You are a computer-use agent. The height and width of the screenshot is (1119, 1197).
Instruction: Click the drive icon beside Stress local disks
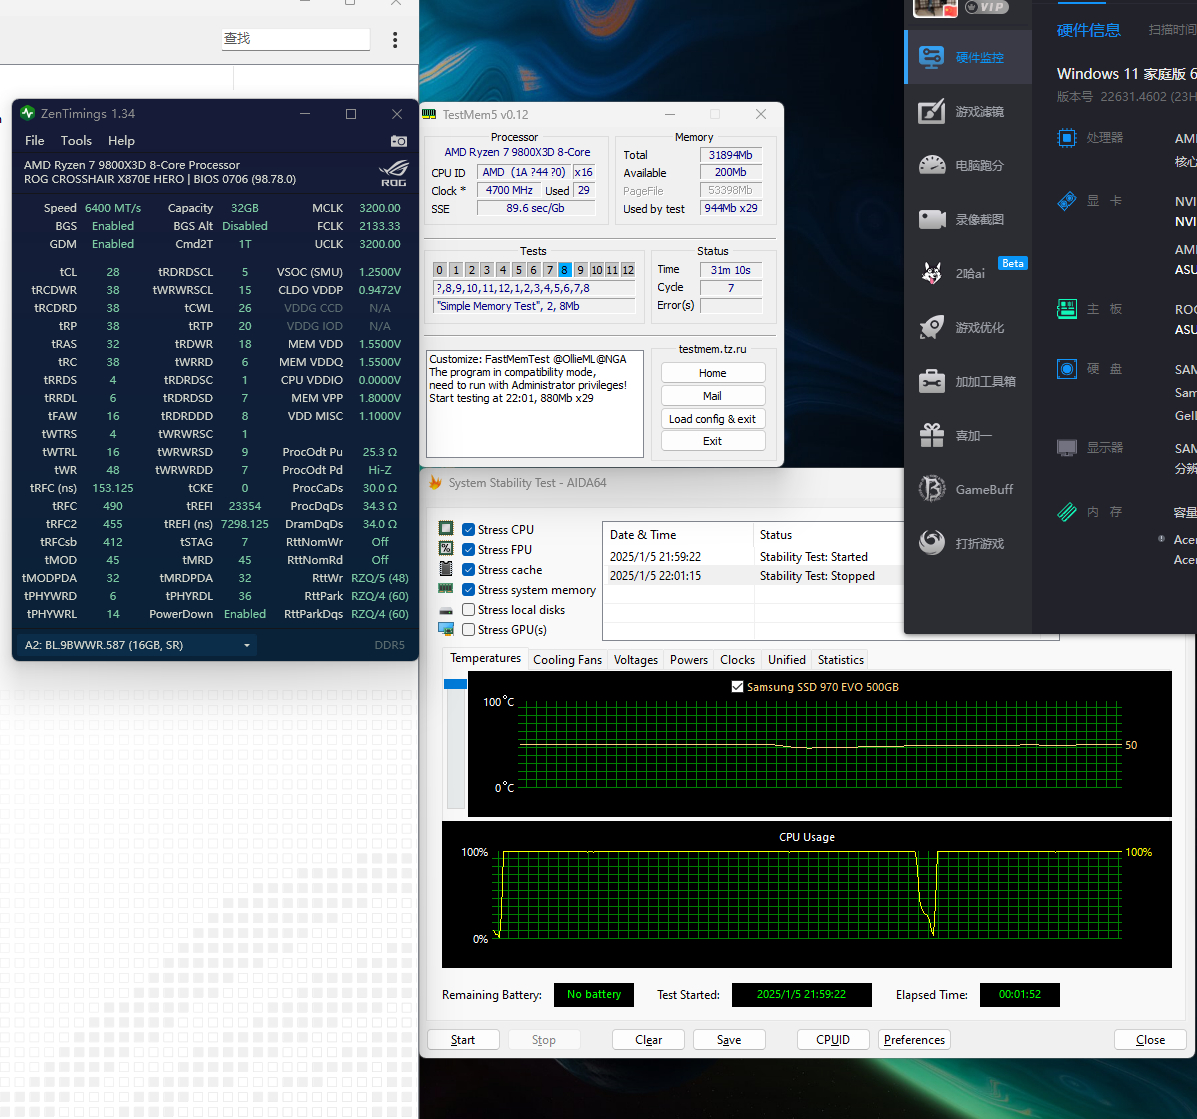[446, 610]
